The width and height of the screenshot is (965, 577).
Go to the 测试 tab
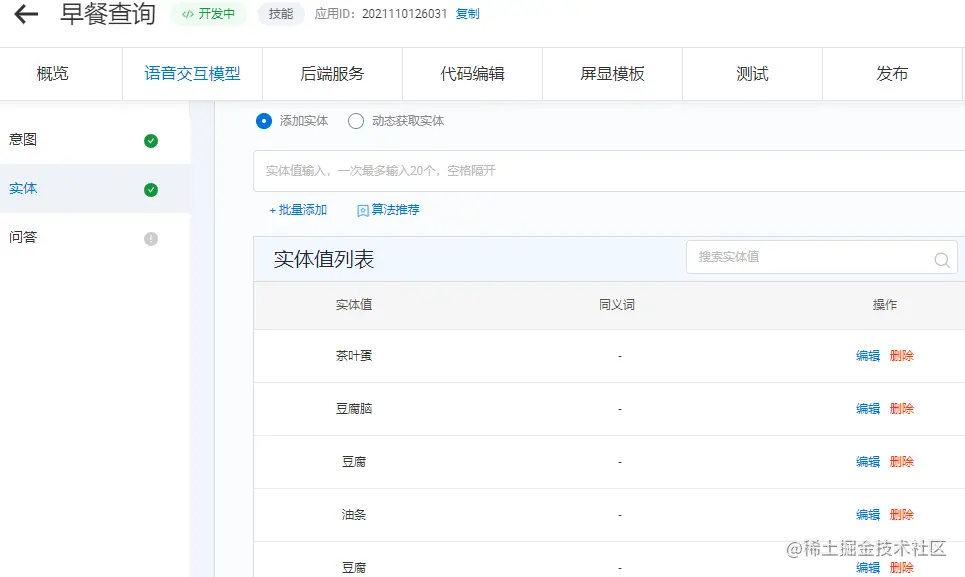click(752, 74)
